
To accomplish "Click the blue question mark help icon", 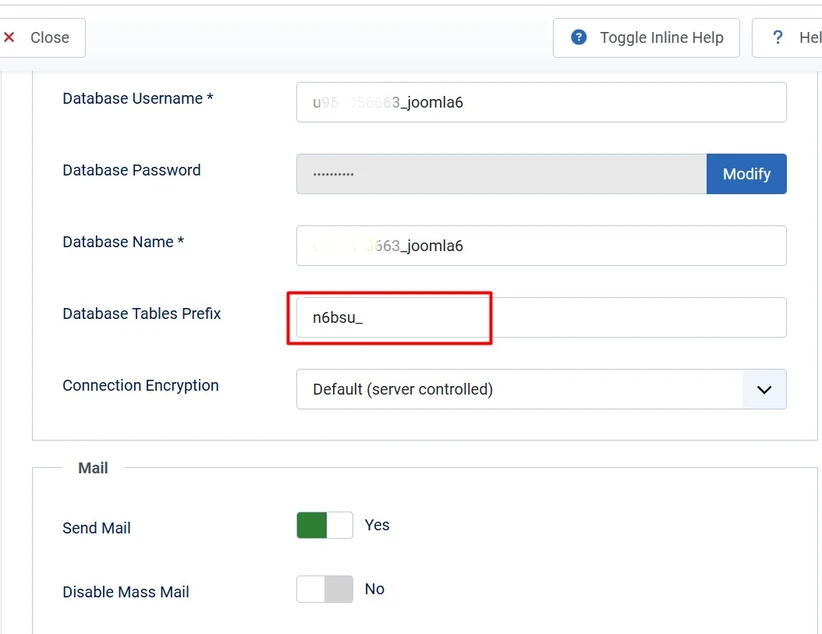I will coord(579,37).
